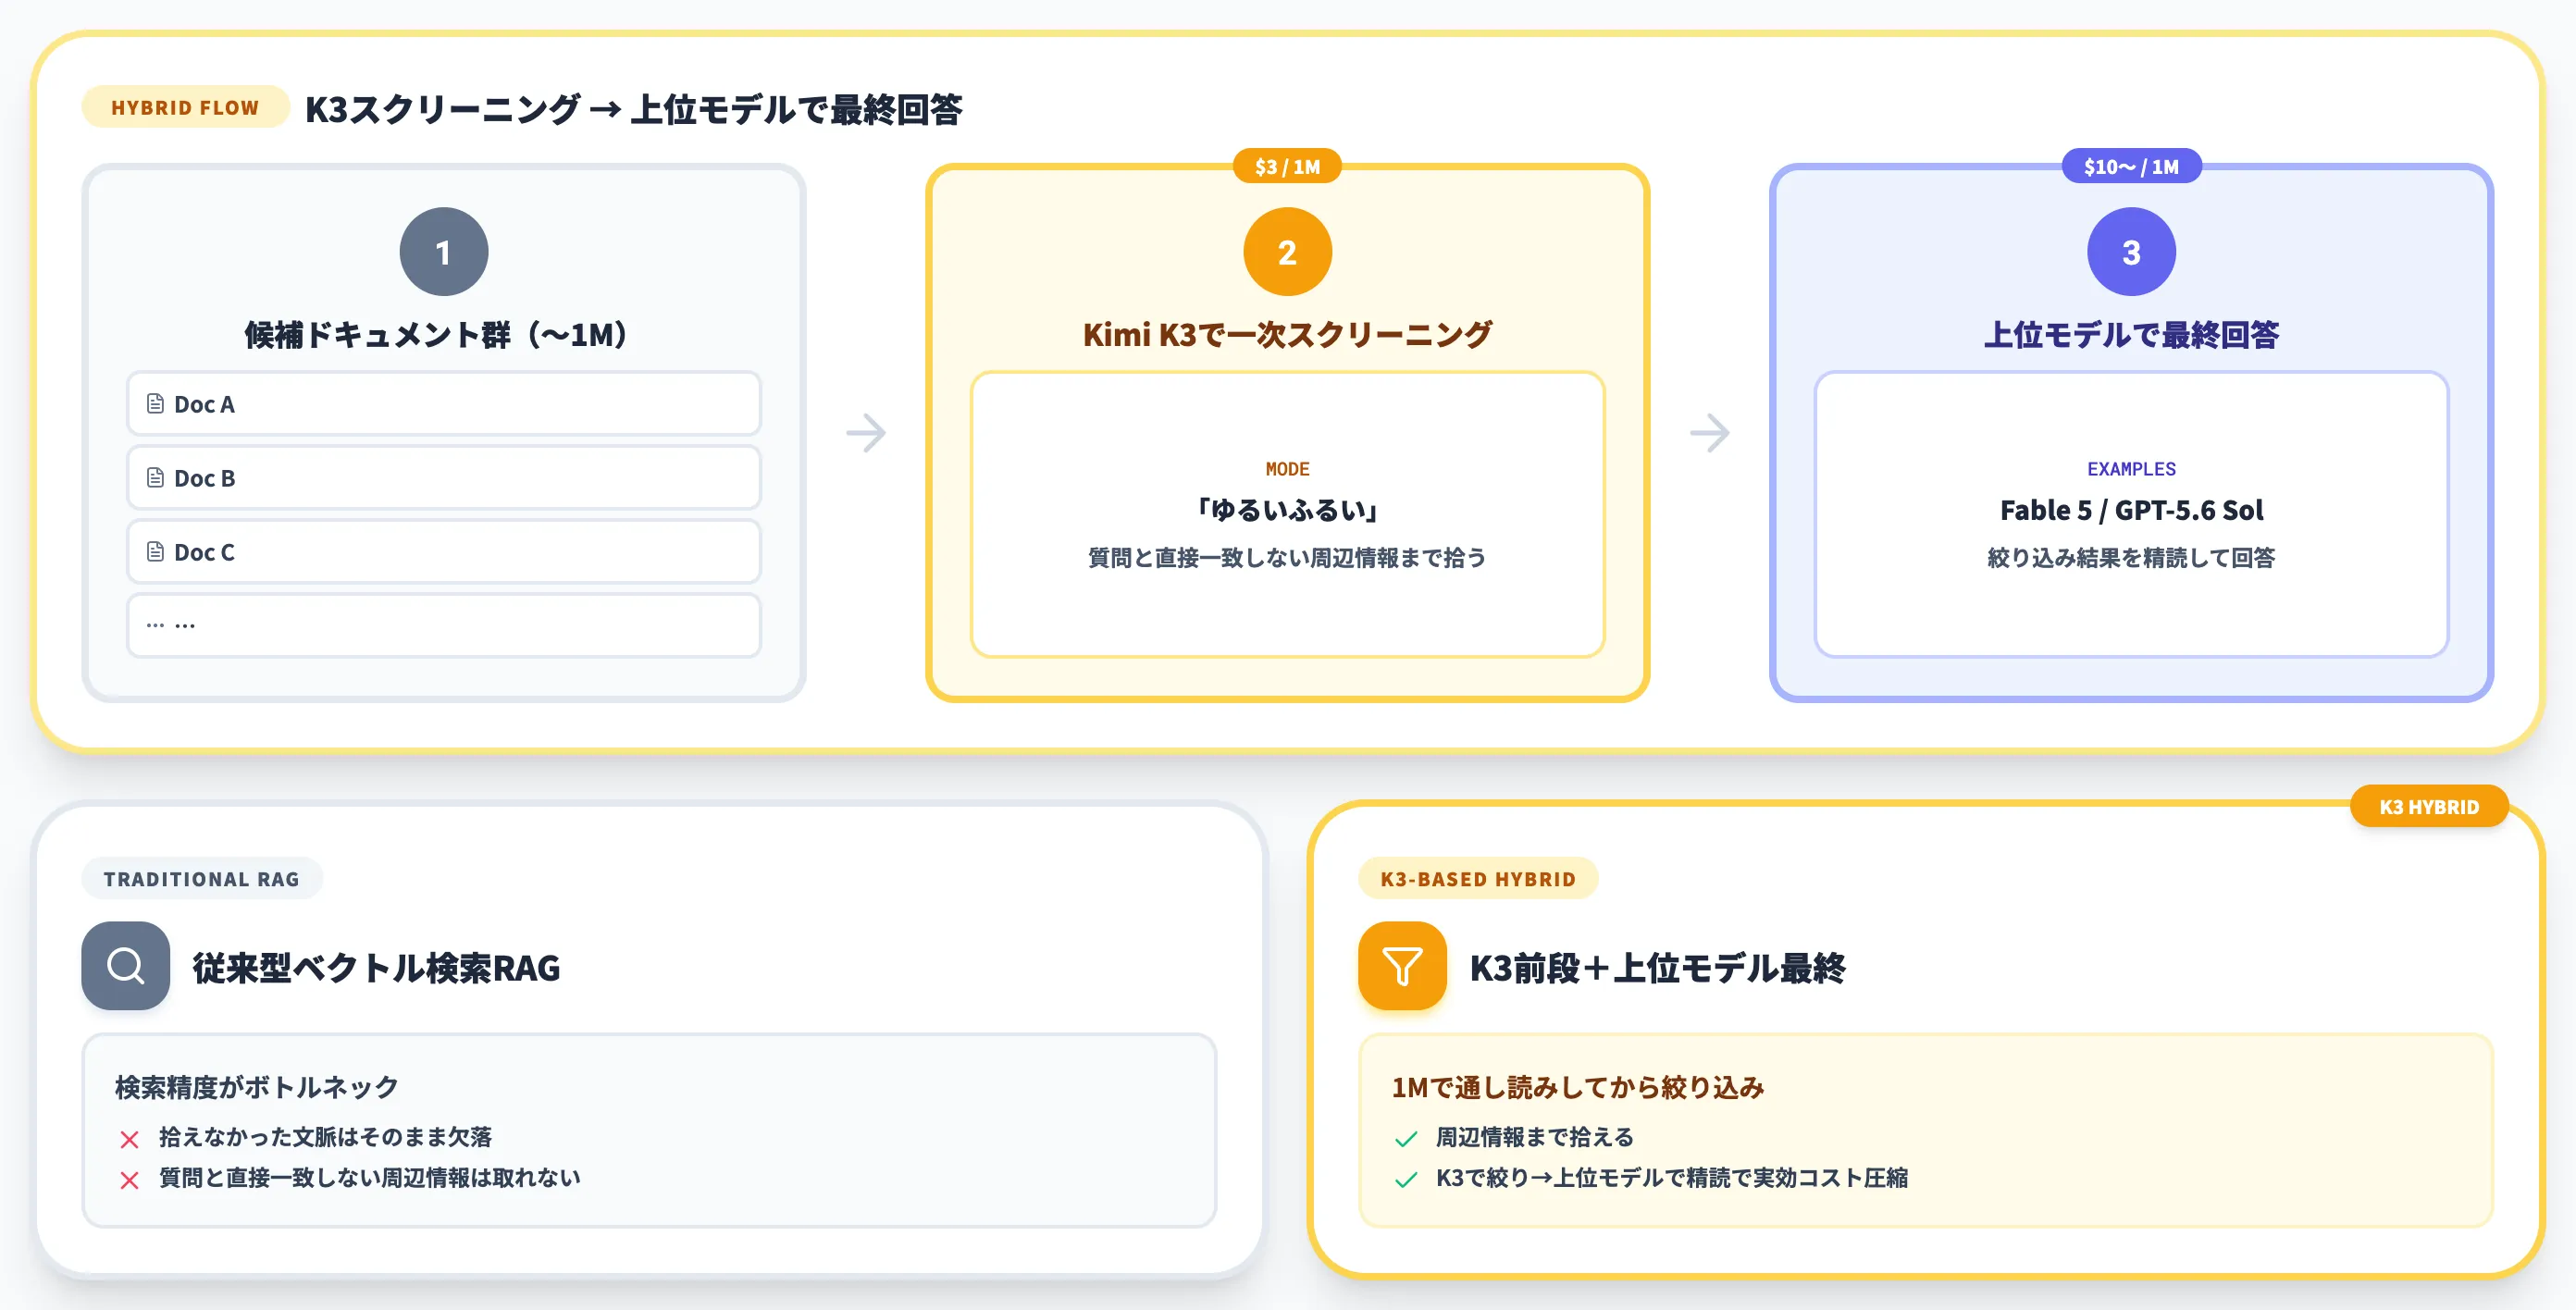Image resolution: width=2576 pixels, height=1310 pixels.
Task: Click the subheading 検索精度がボトルネック
Action: click(x=256, y=1087)
